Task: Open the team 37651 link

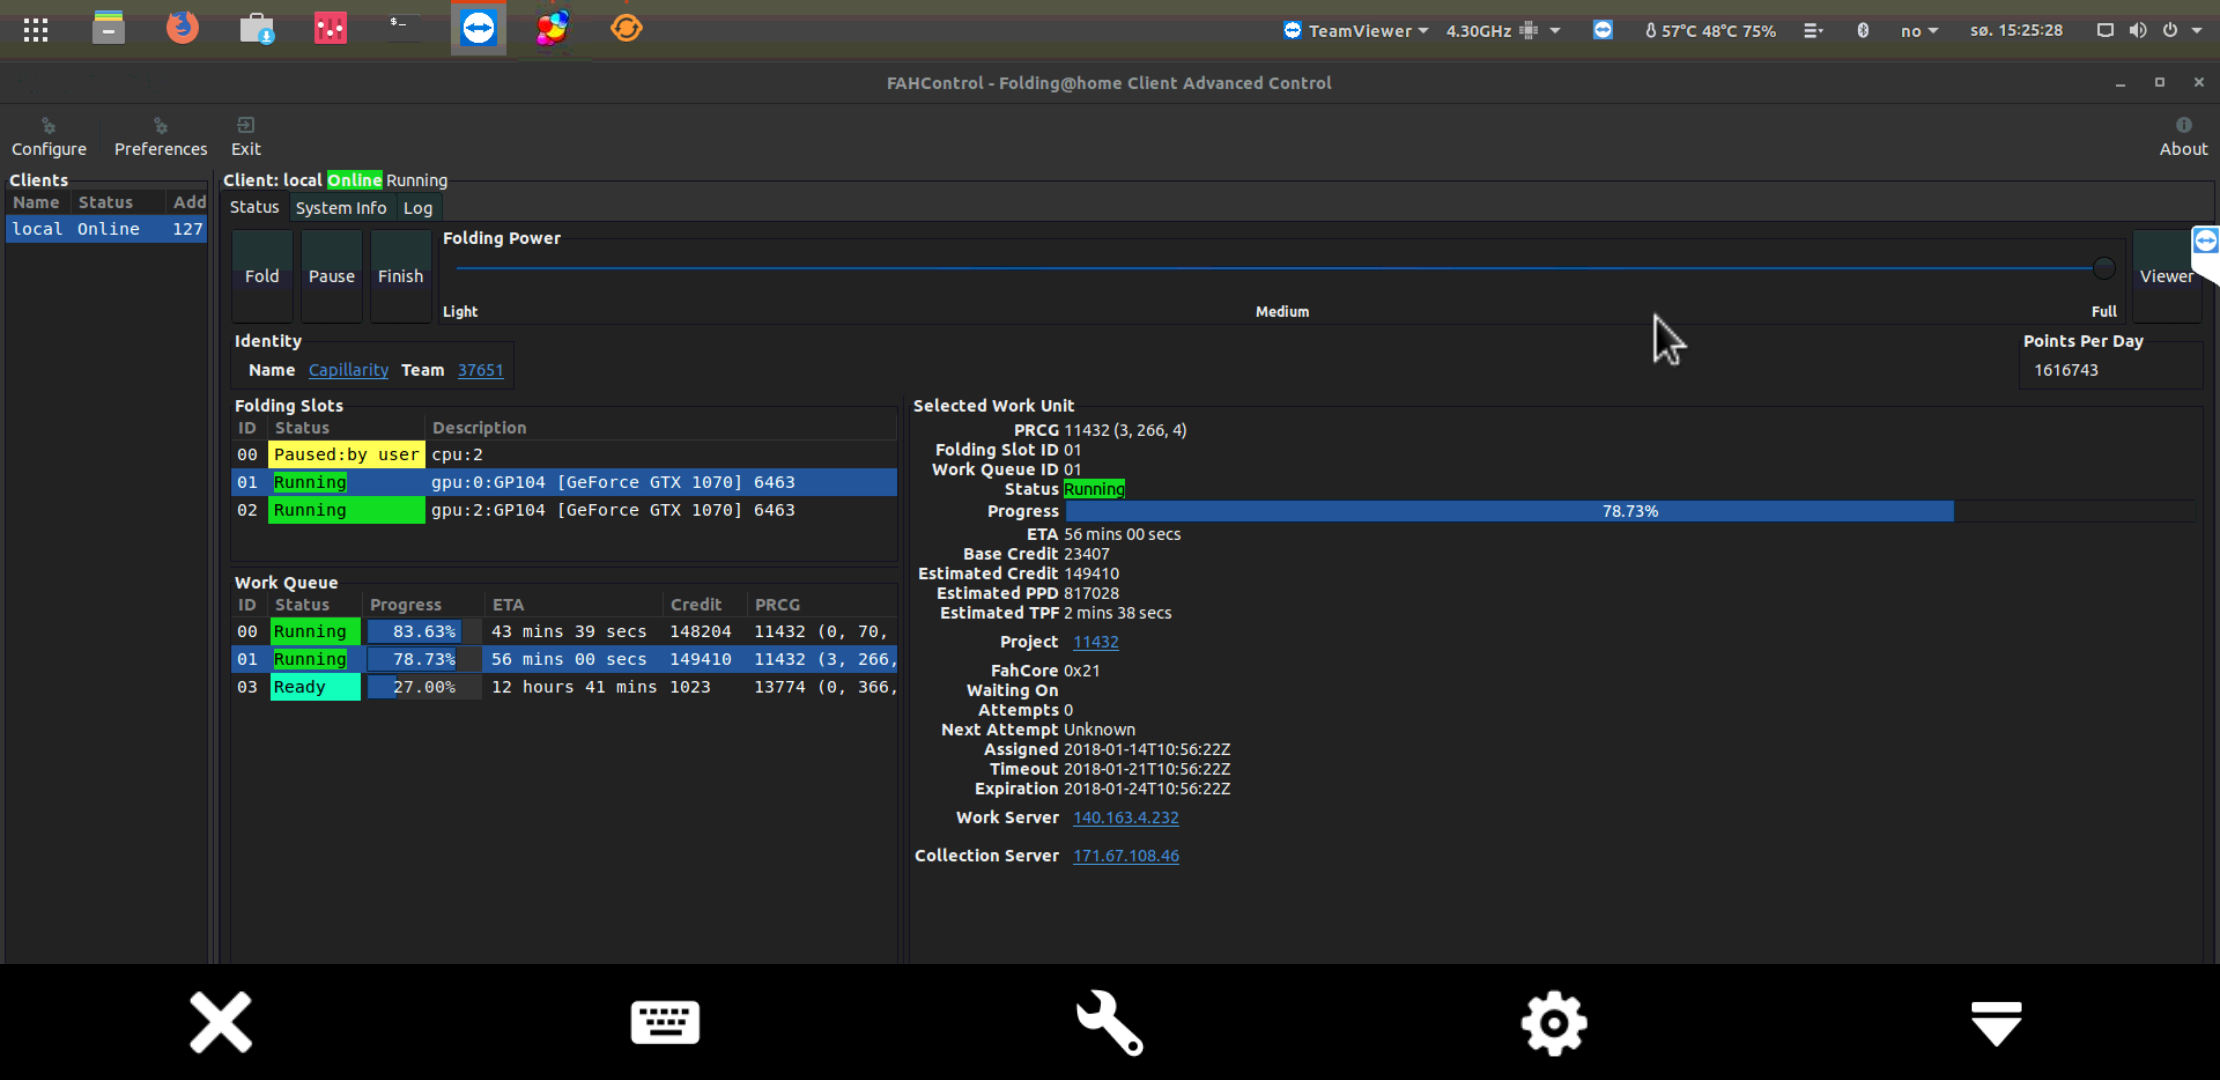Action: point(480,370)
